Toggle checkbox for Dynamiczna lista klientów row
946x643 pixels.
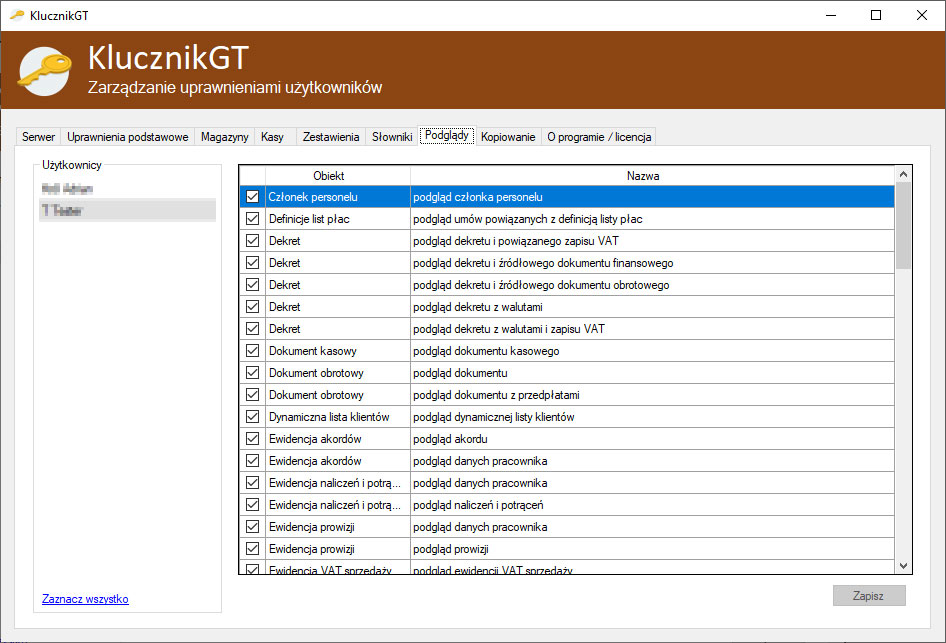[252, 416]
